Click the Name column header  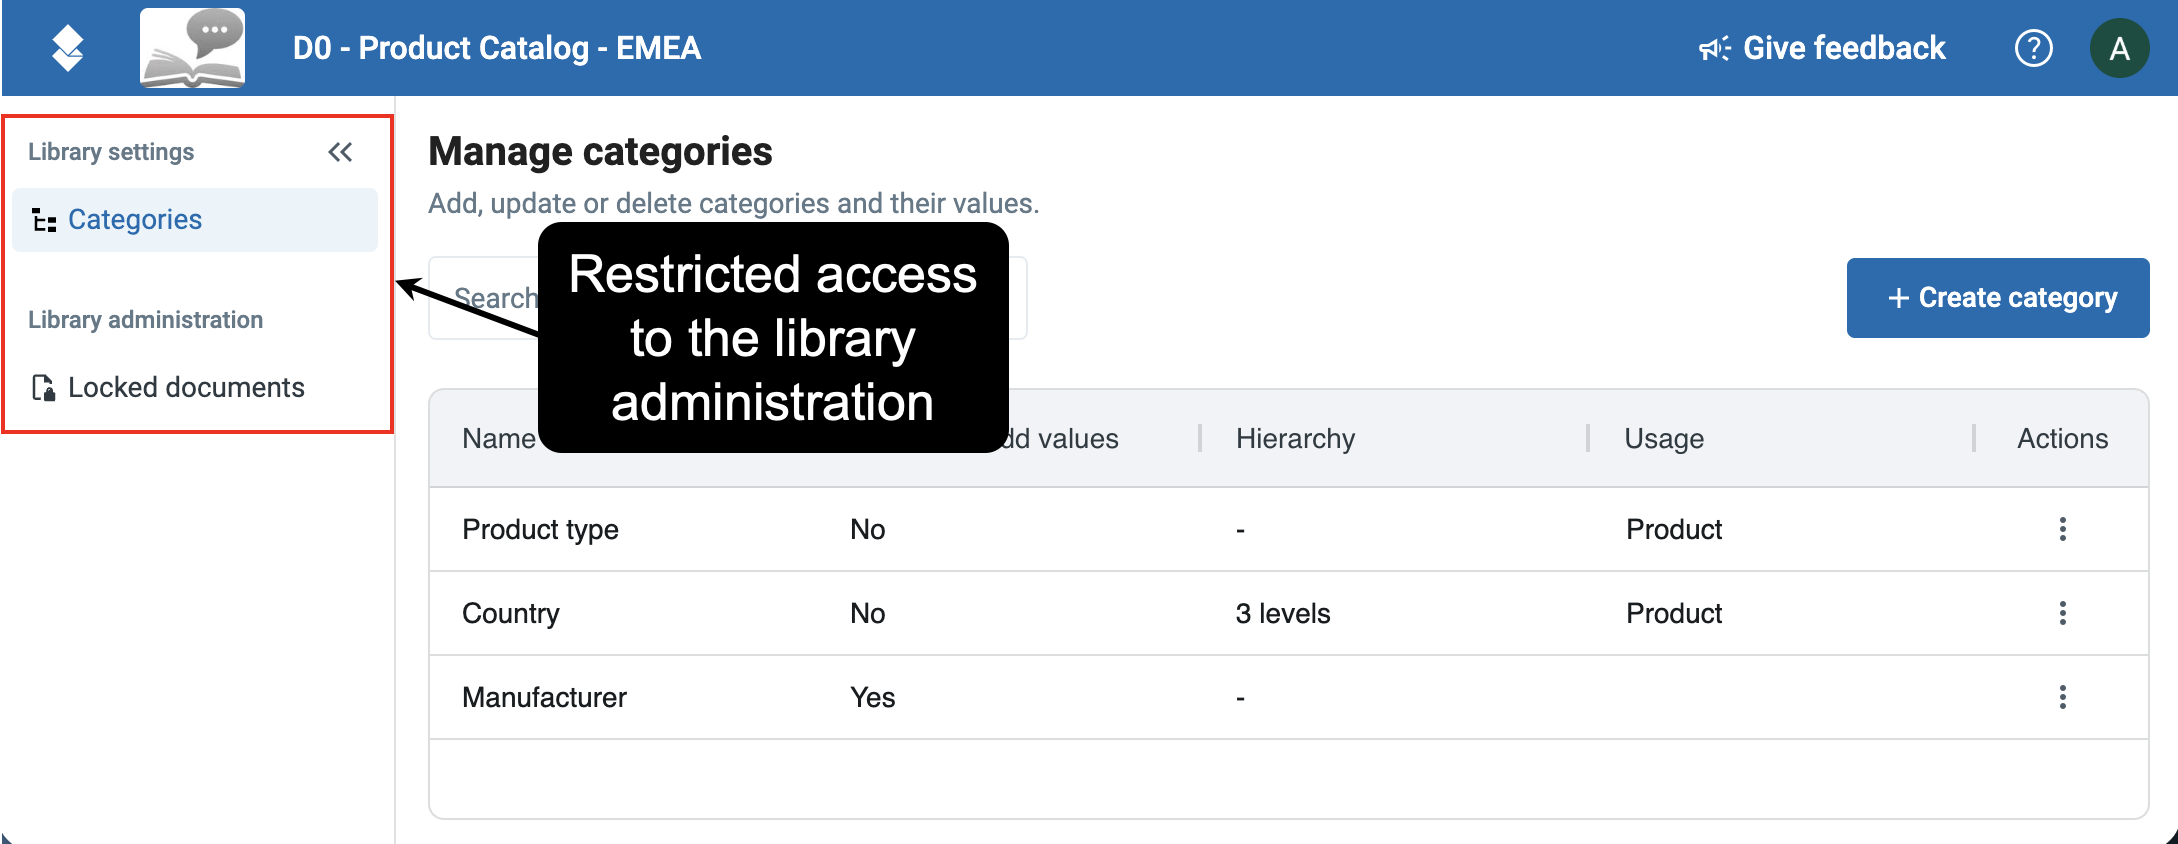pyautogui.click(x=499, y=438)
